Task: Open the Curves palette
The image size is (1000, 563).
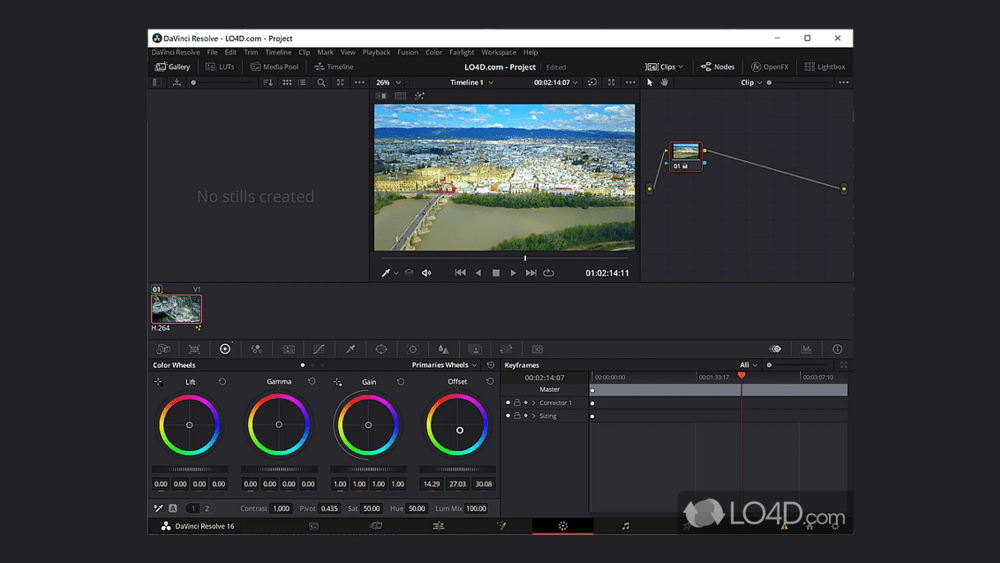Action: pyautogui.click(x=319, y=349)
